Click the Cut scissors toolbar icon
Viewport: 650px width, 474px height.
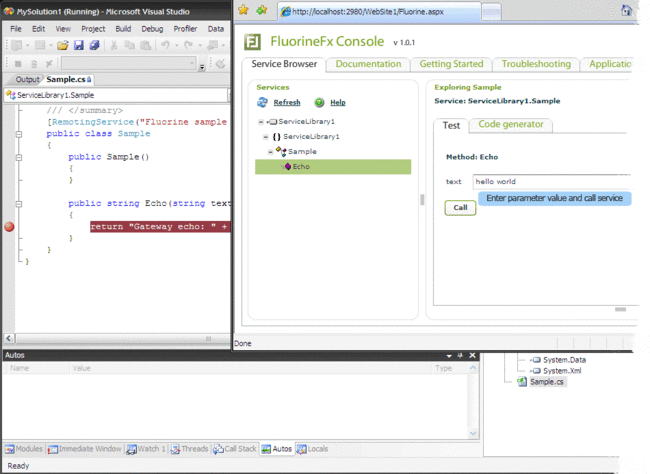114,45
